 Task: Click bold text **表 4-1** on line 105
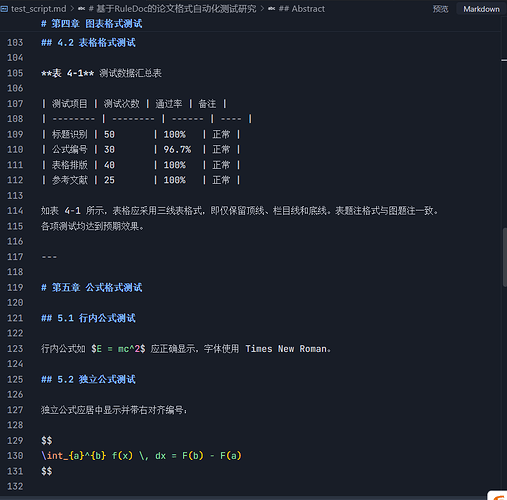68,73
